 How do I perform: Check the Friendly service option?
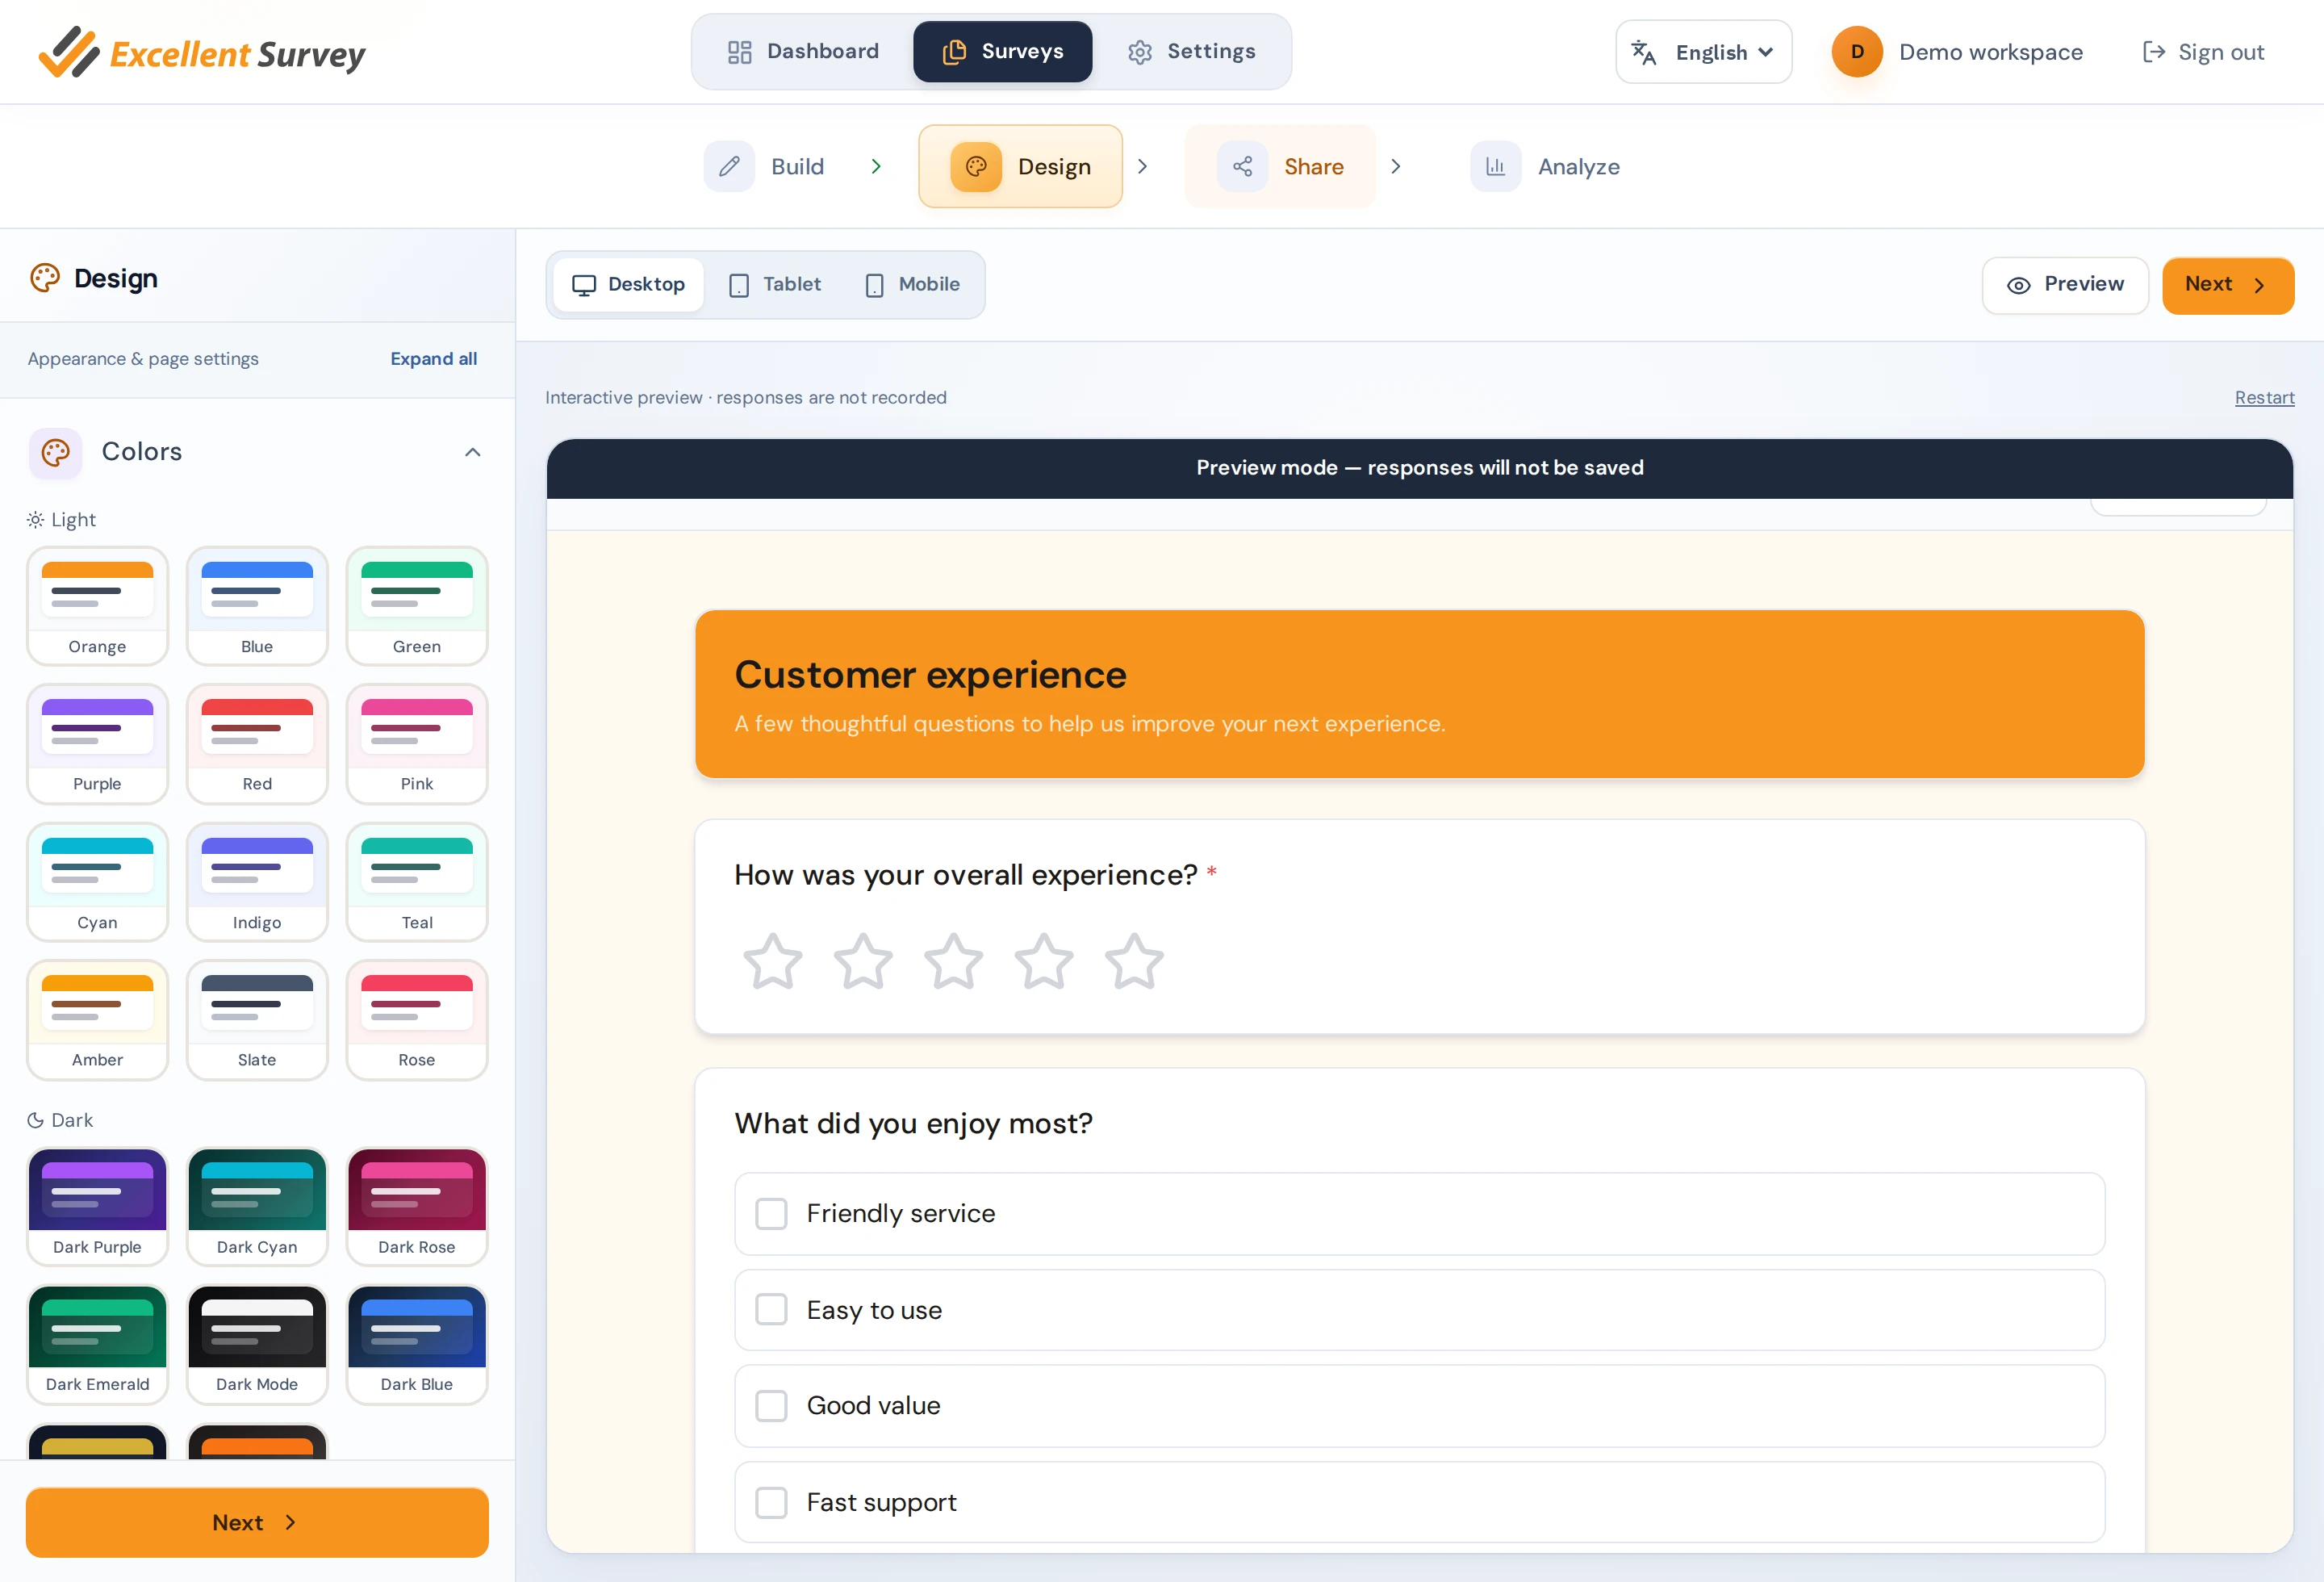pyautogui.click(x=771, y=1214)
